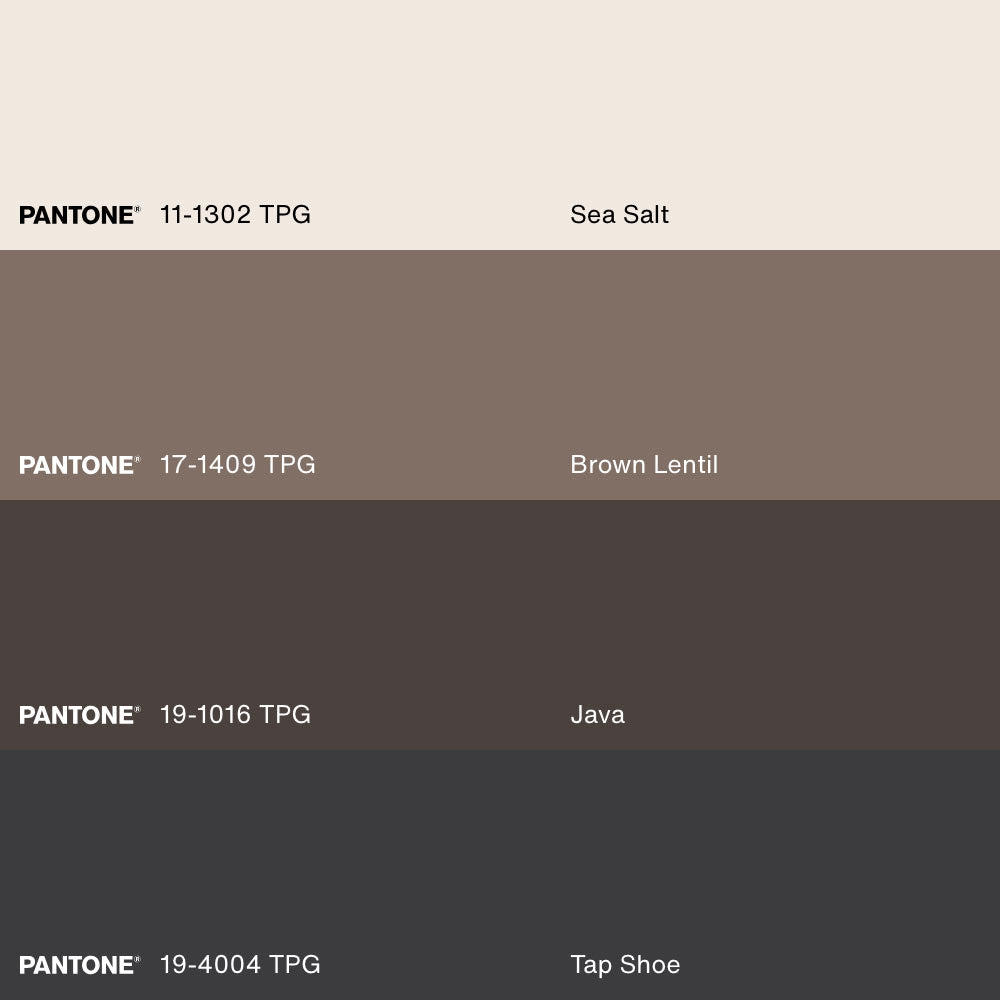Click the registered mark after the Tap Shoe row's PANTONE
Image resolution: width=1000 pixels, height=1000 pixels.
(x=137, y=959)
